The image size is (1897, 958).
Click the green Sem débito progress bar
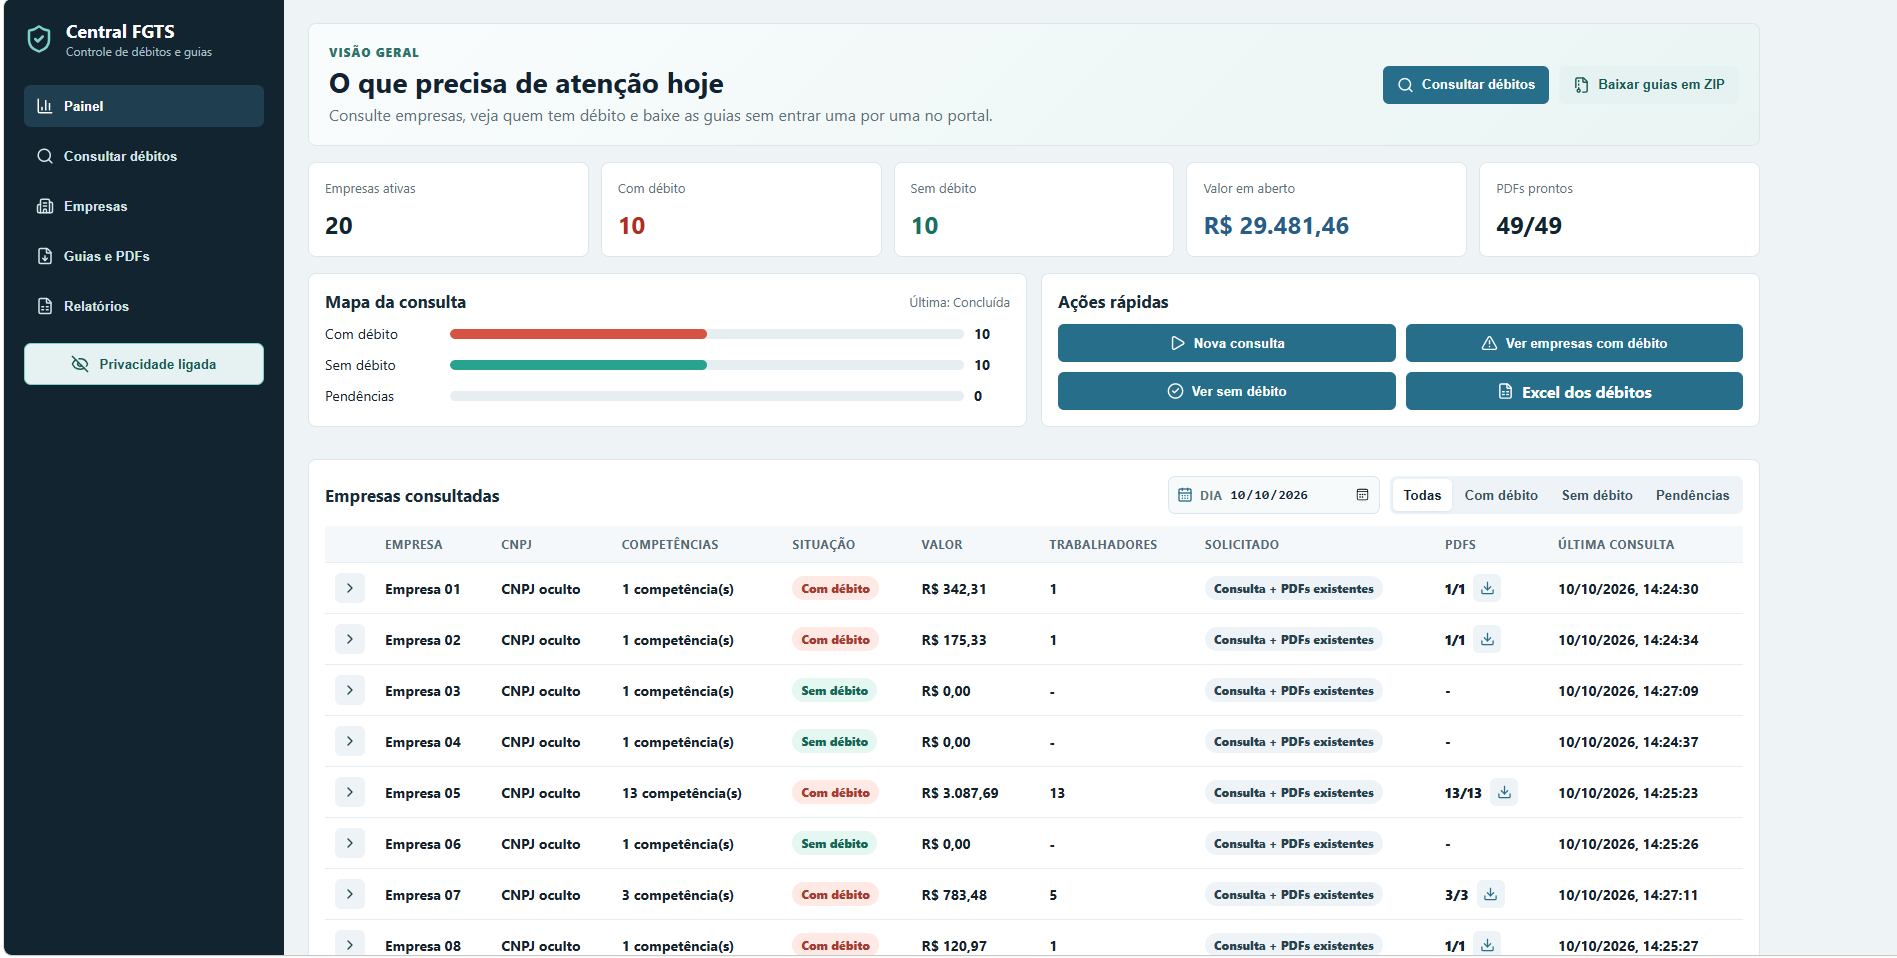[578, 365]
